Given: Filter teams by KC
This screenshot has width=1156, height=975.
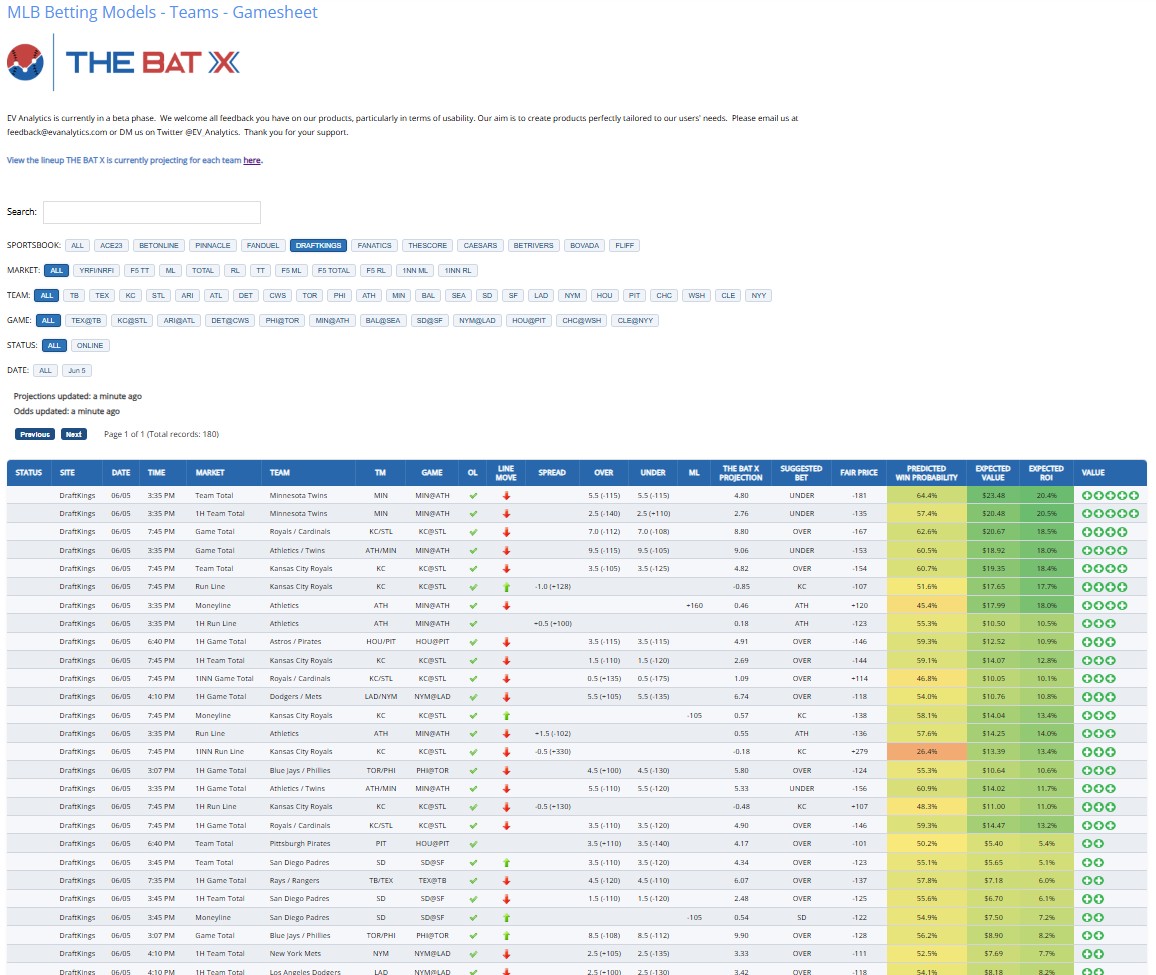Looking at the screenshot, I should [130, 295].
